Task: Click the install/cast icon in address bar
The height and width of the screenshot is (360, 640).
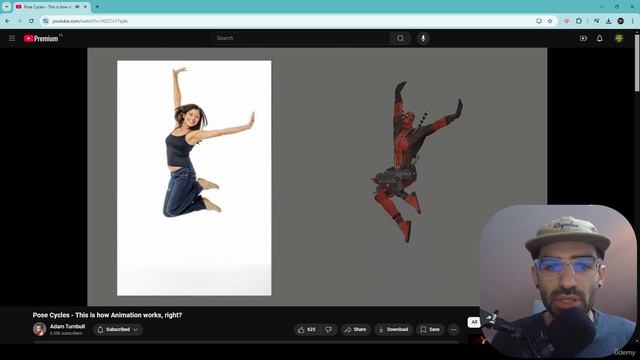Action: coord(539,21)
